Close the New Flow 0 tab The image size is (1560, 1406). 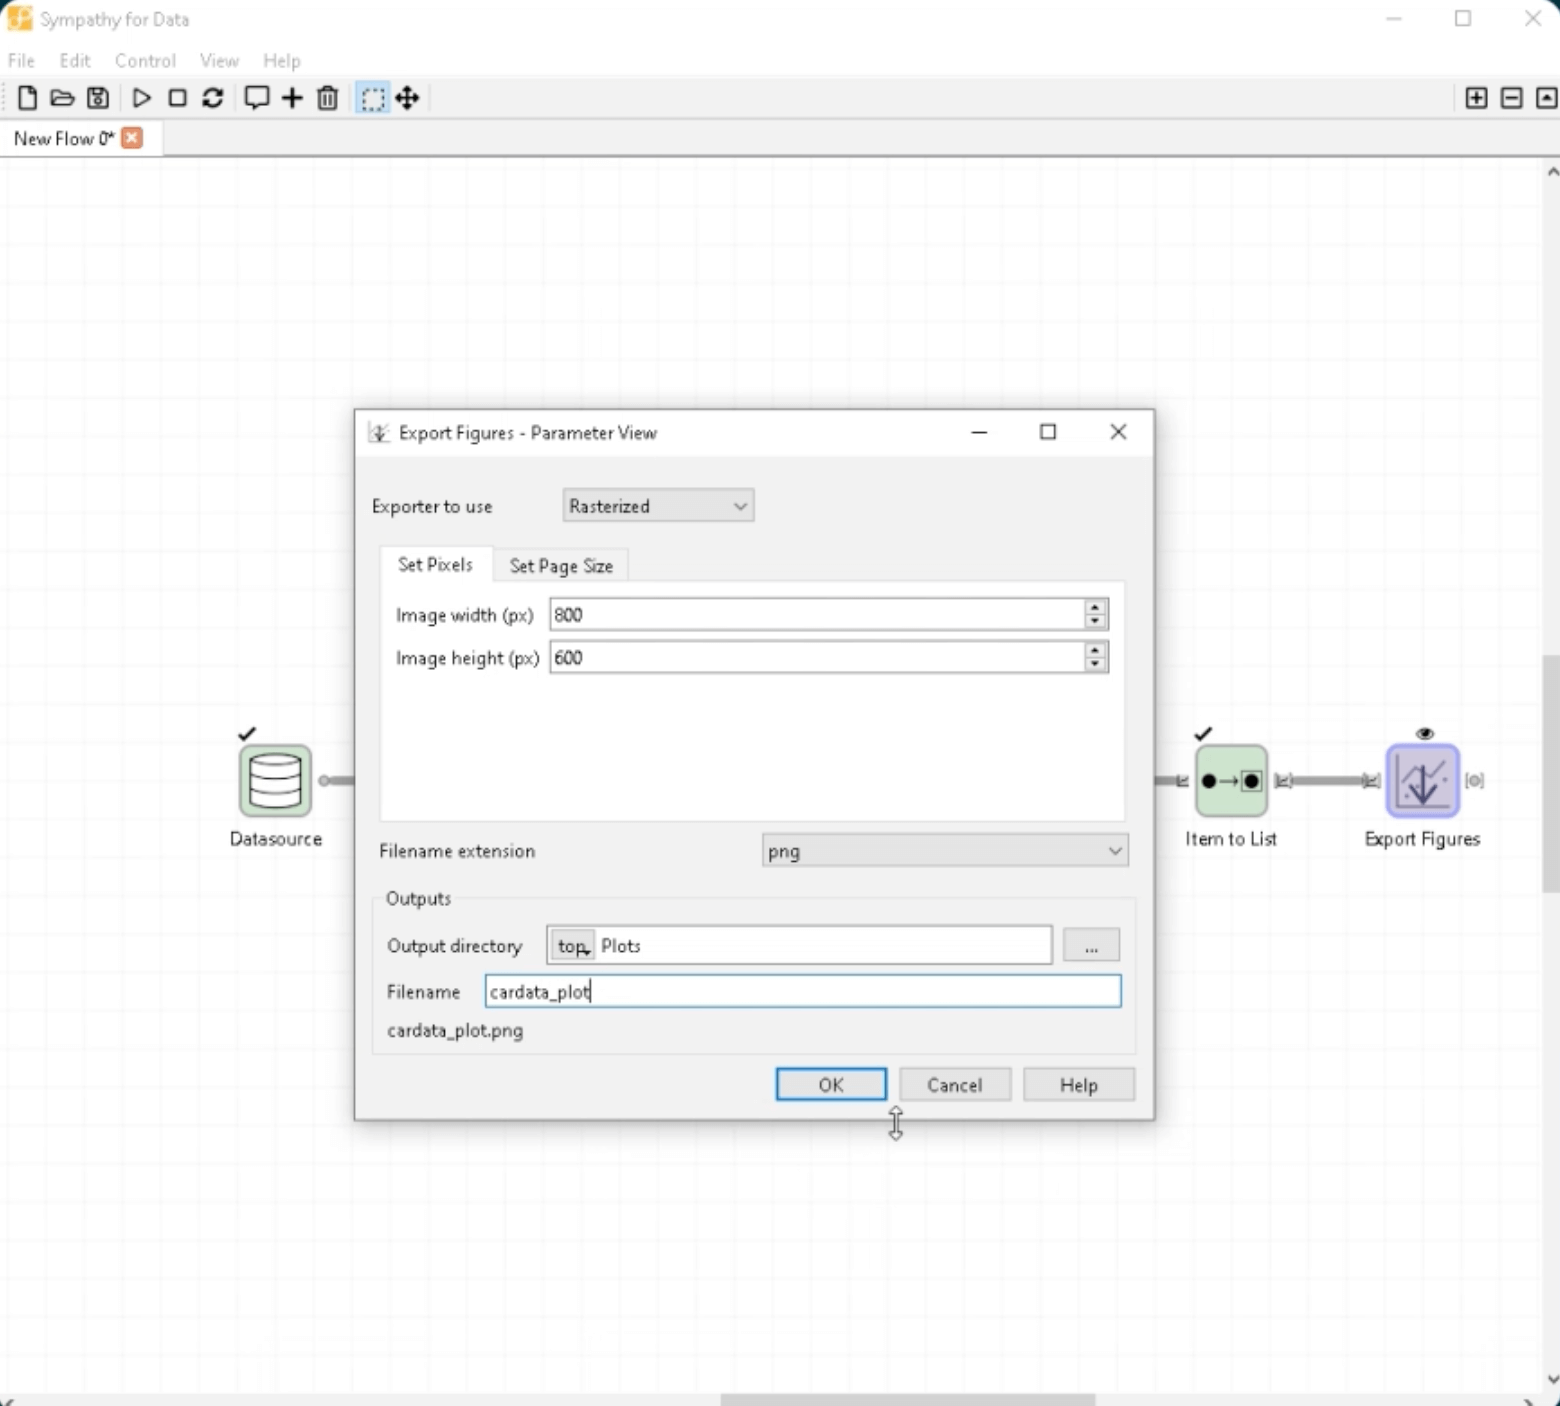(x=132, y=138)
